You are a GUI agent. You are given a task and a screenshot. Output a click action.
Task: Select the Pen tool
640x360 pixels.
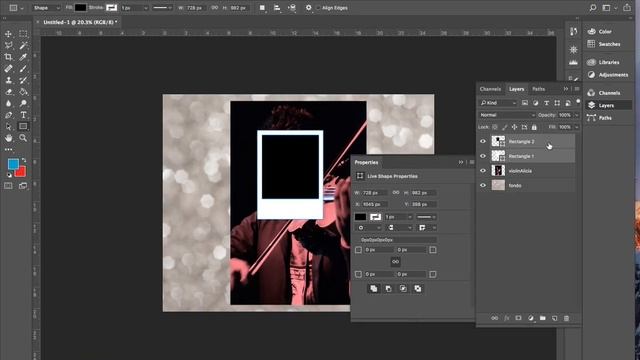click(x=8, y=115)
